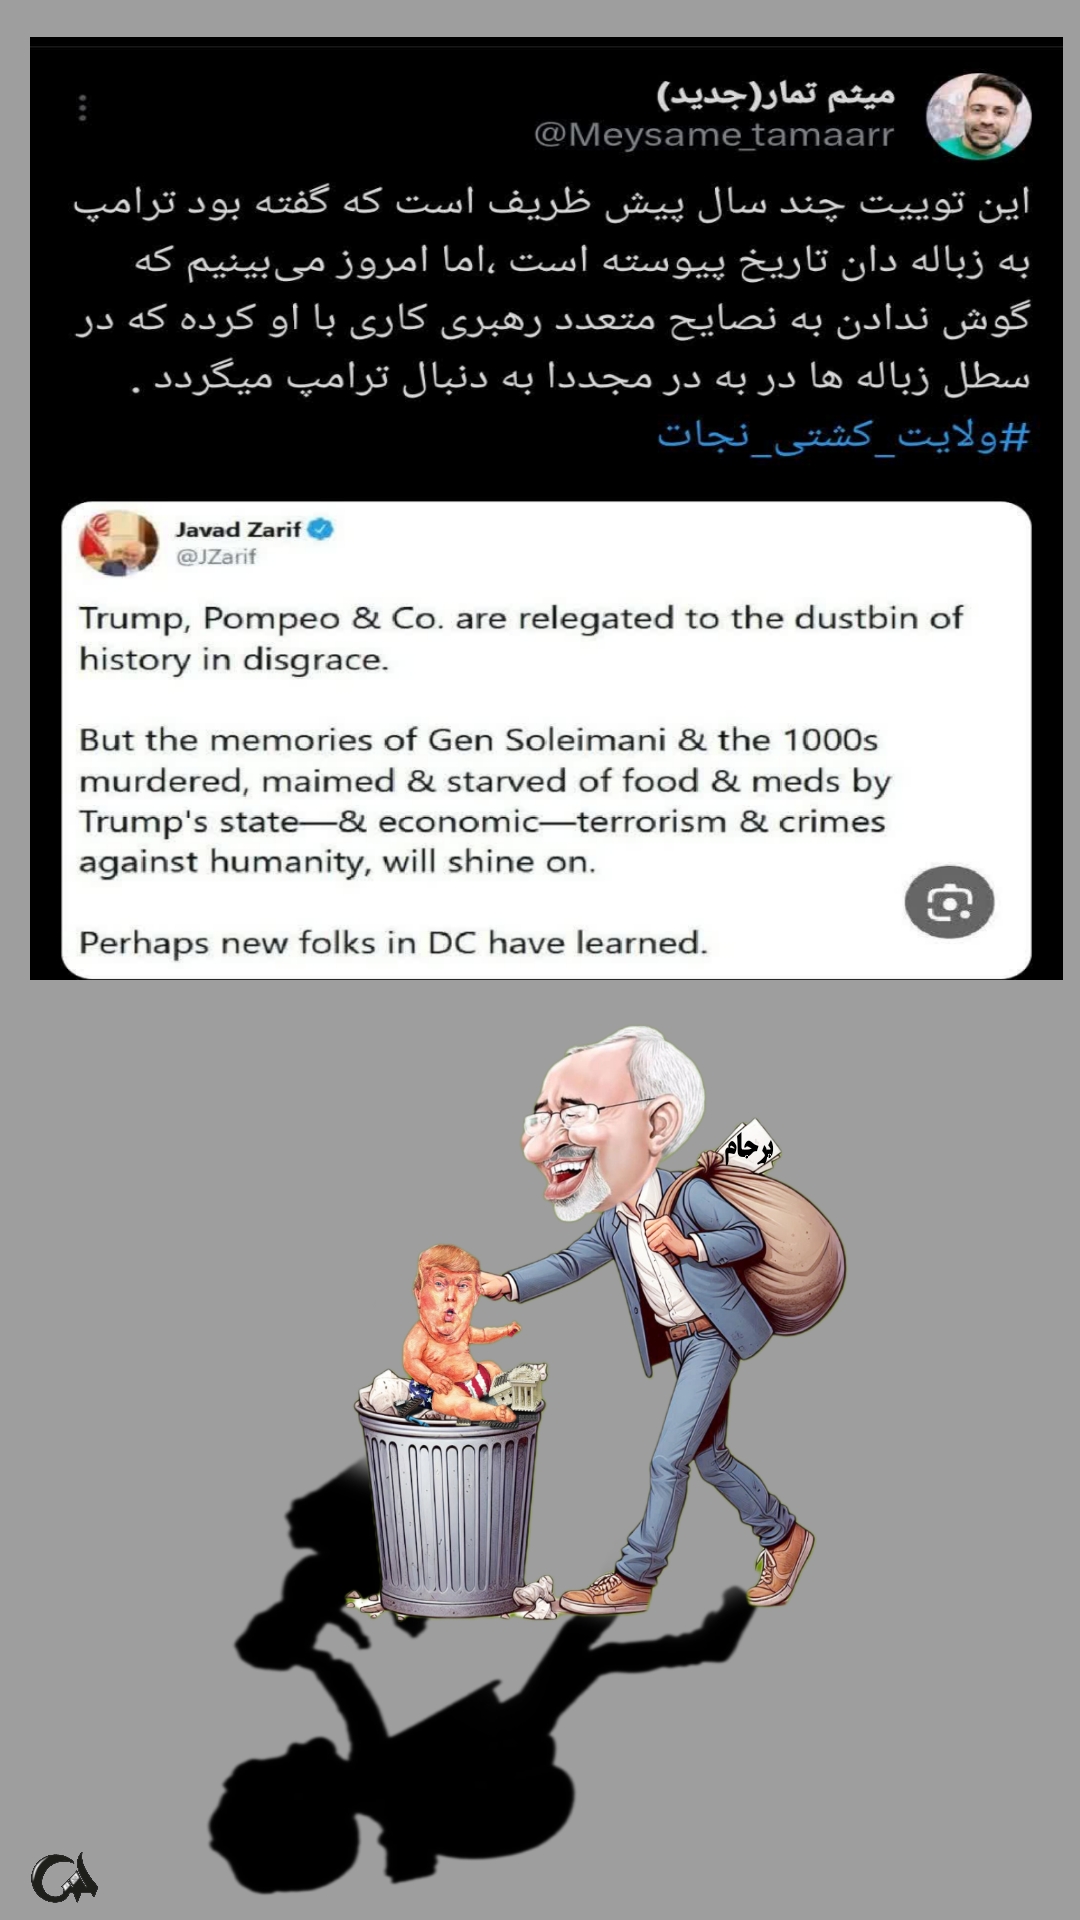Open the @Meysame_tamaarr handle
The height and width of the screenshot is (1920, 1080).
[714, 134]
